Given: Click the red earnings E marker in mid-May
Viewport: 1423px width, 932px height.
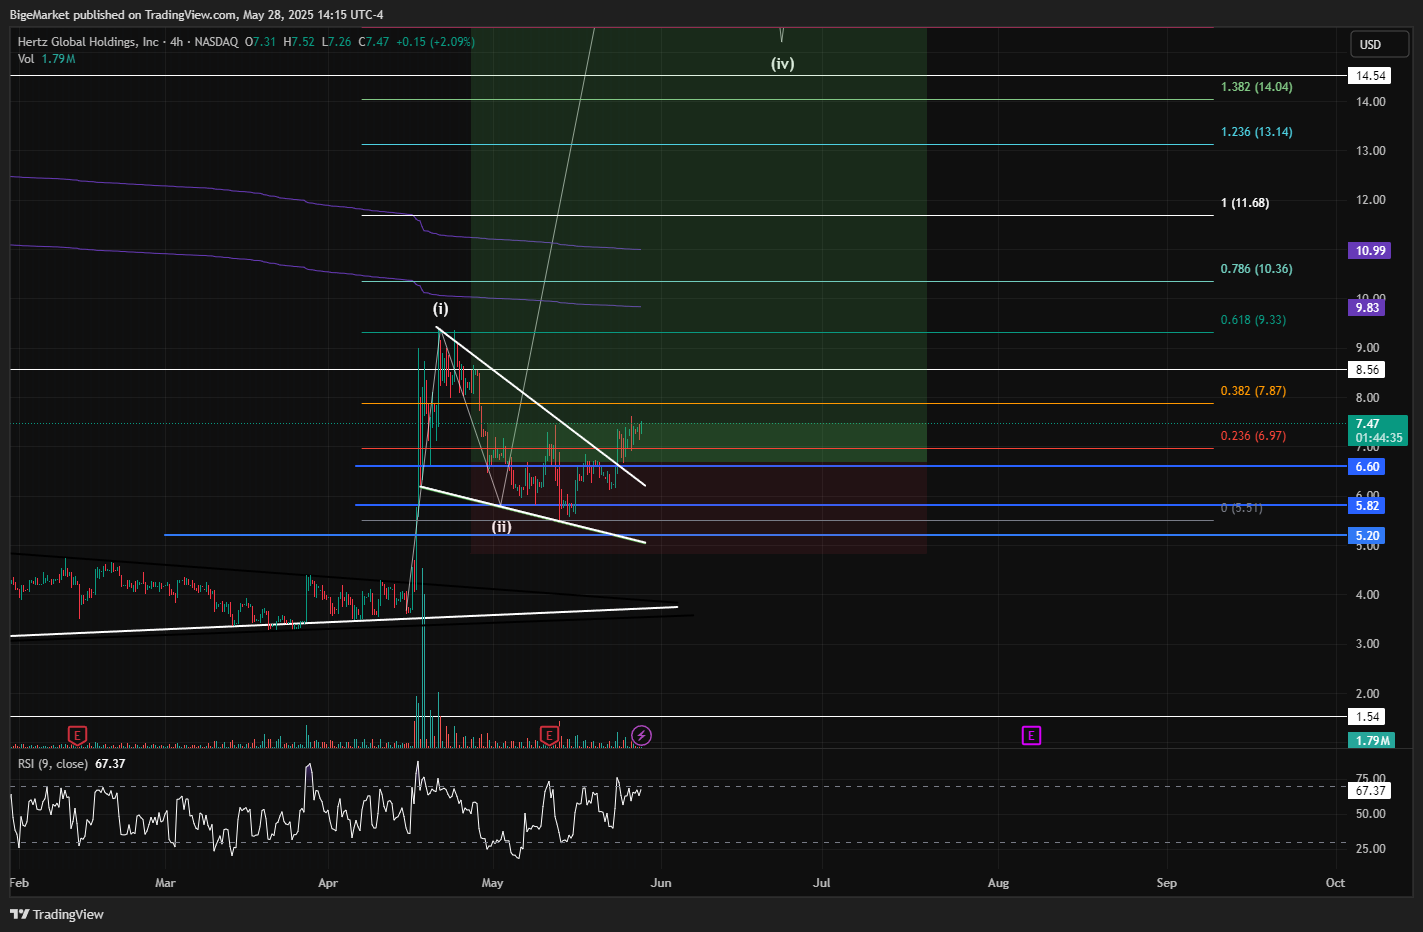Looking at the screenshot, I should coord(549,736).
